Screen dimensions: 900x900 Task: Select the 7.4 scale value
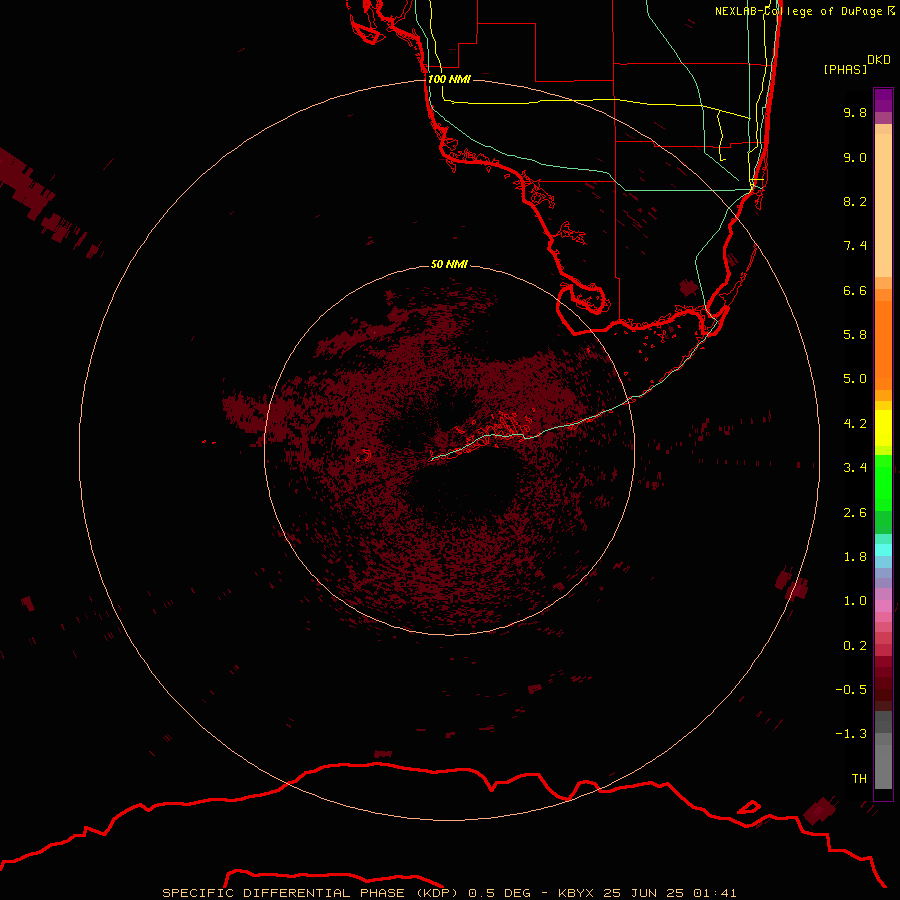point(855,246)
